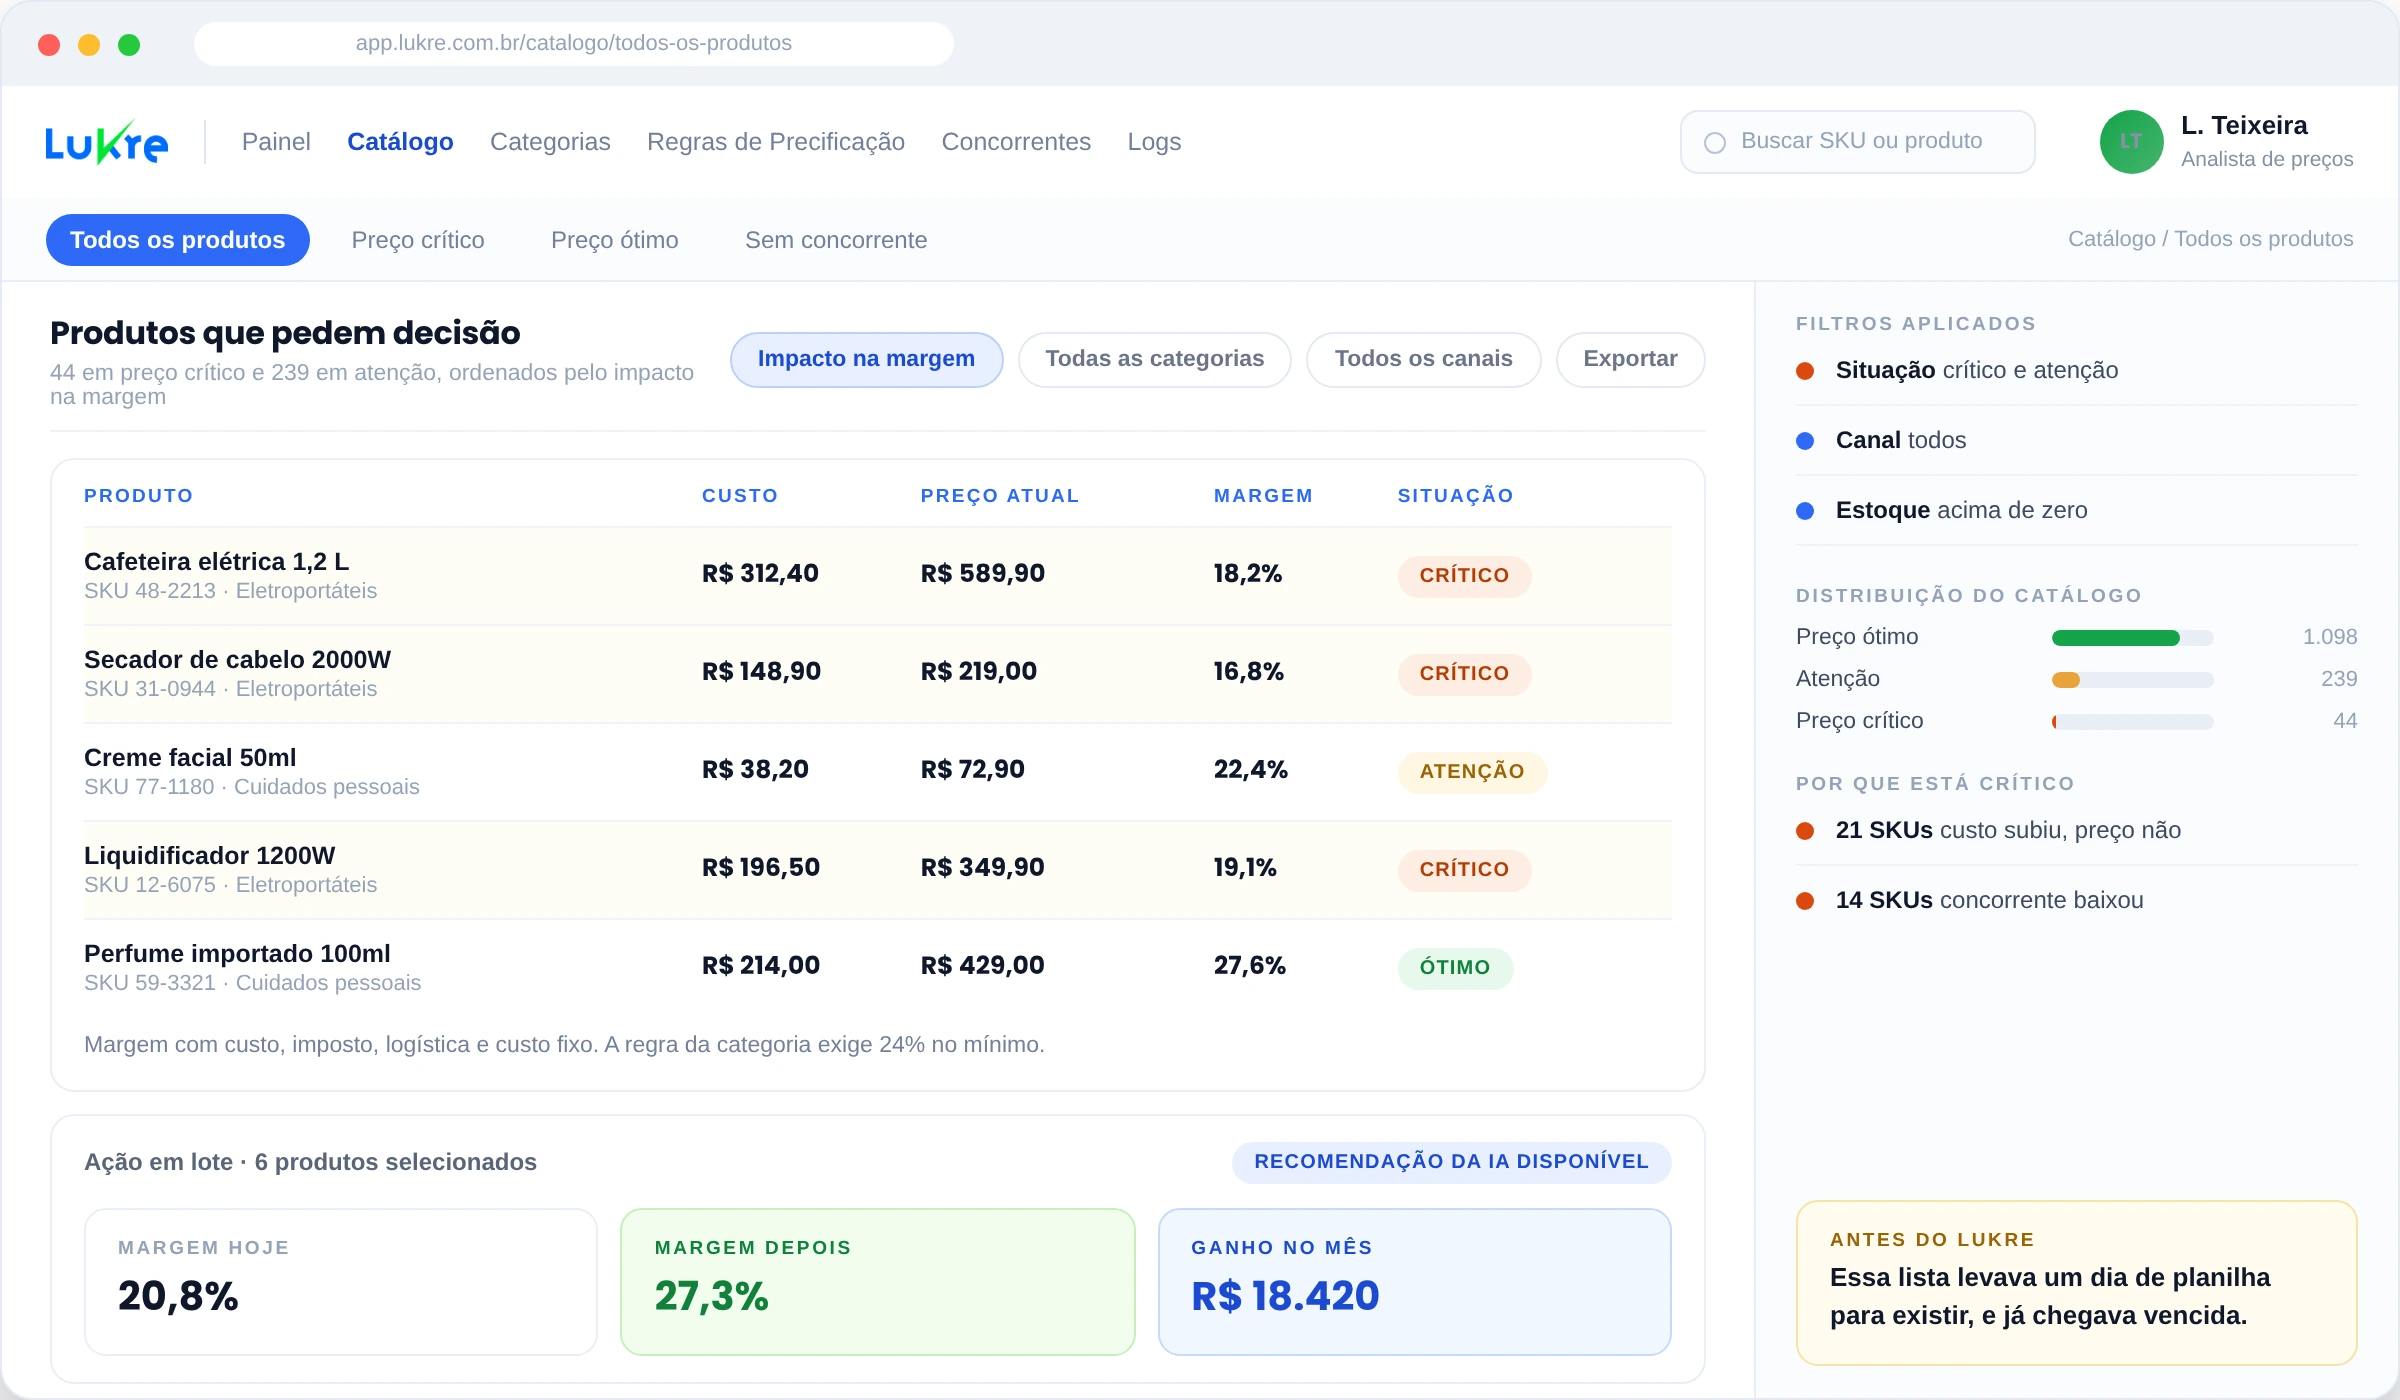Click the Ótimo badge on Perfume importado

click(x=1455, y=968)
